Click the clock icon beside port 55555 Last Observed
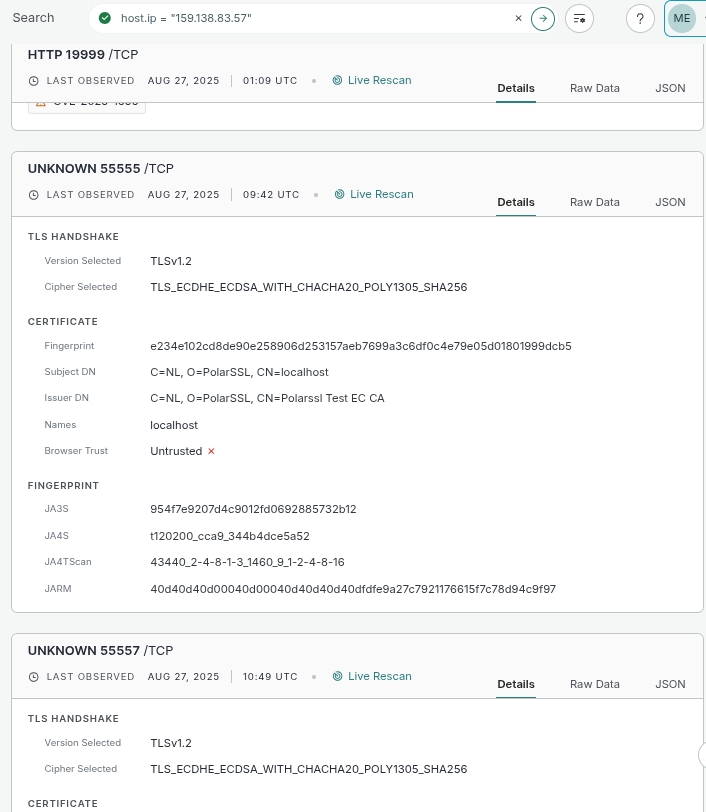Image resolution: width=706 pixels, height=812 pixels. point(34,195)
